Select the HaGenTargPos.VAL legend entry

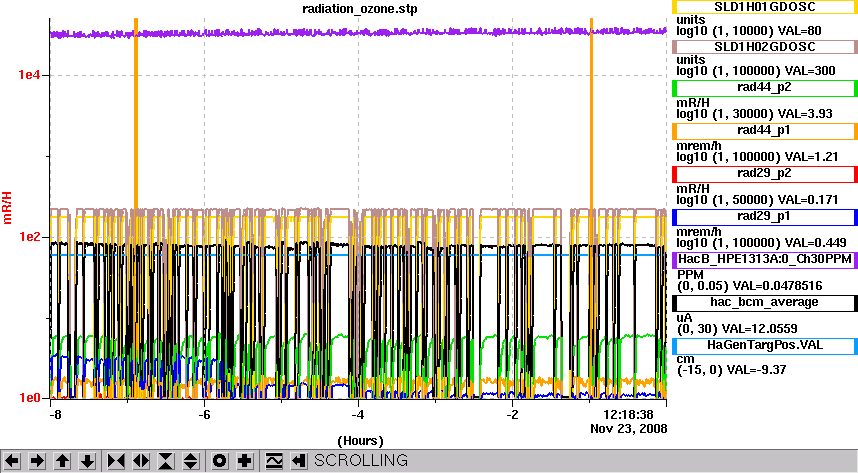point(764,346)
